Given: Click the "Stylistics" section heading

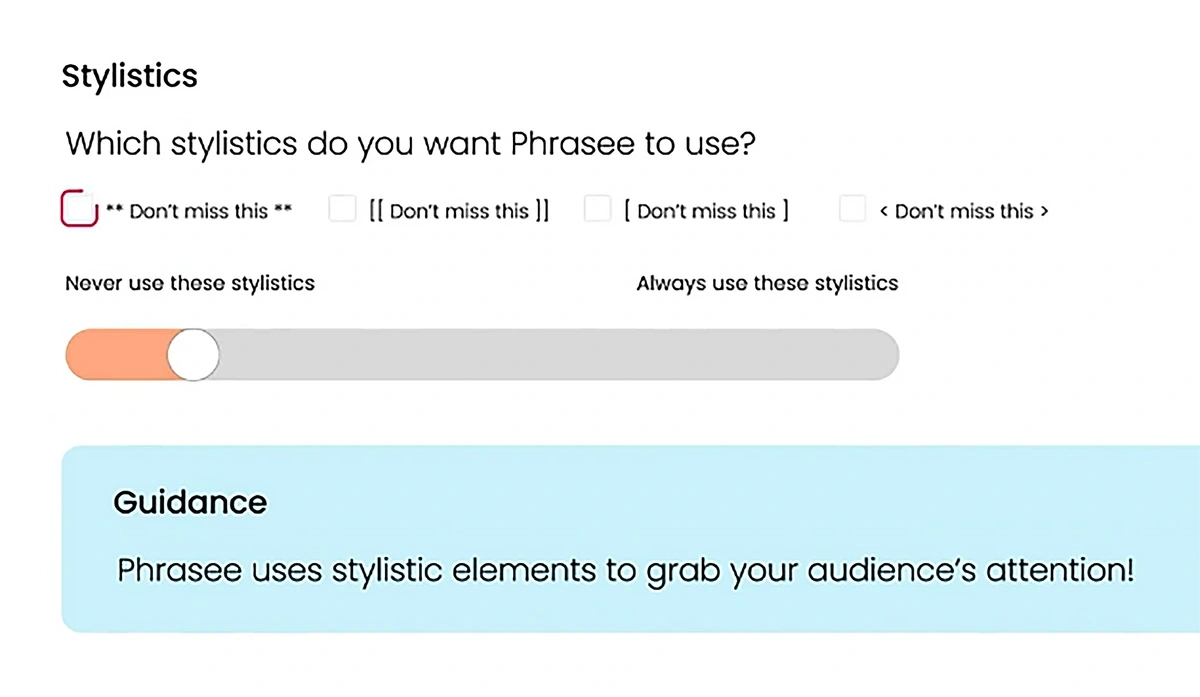Looking at the screenshot, I should point(130,76).
